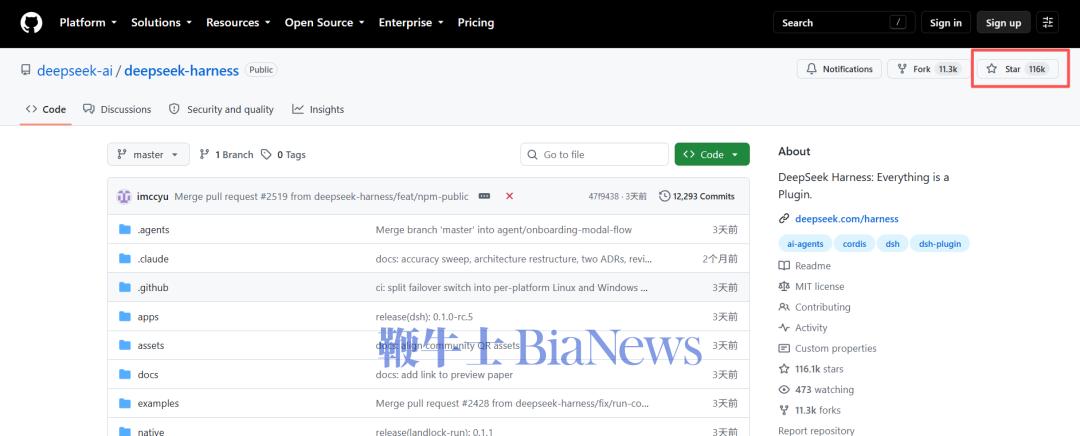Open the imccyu author link
Screen dimensions: 1080x436
pos(153,196)
